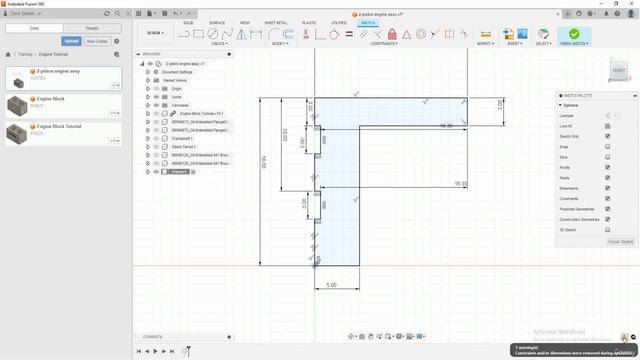Open the DESIGN workspace dropdown
The width and height of the screenshot is (640, 360).
click(x=155, y=33)
